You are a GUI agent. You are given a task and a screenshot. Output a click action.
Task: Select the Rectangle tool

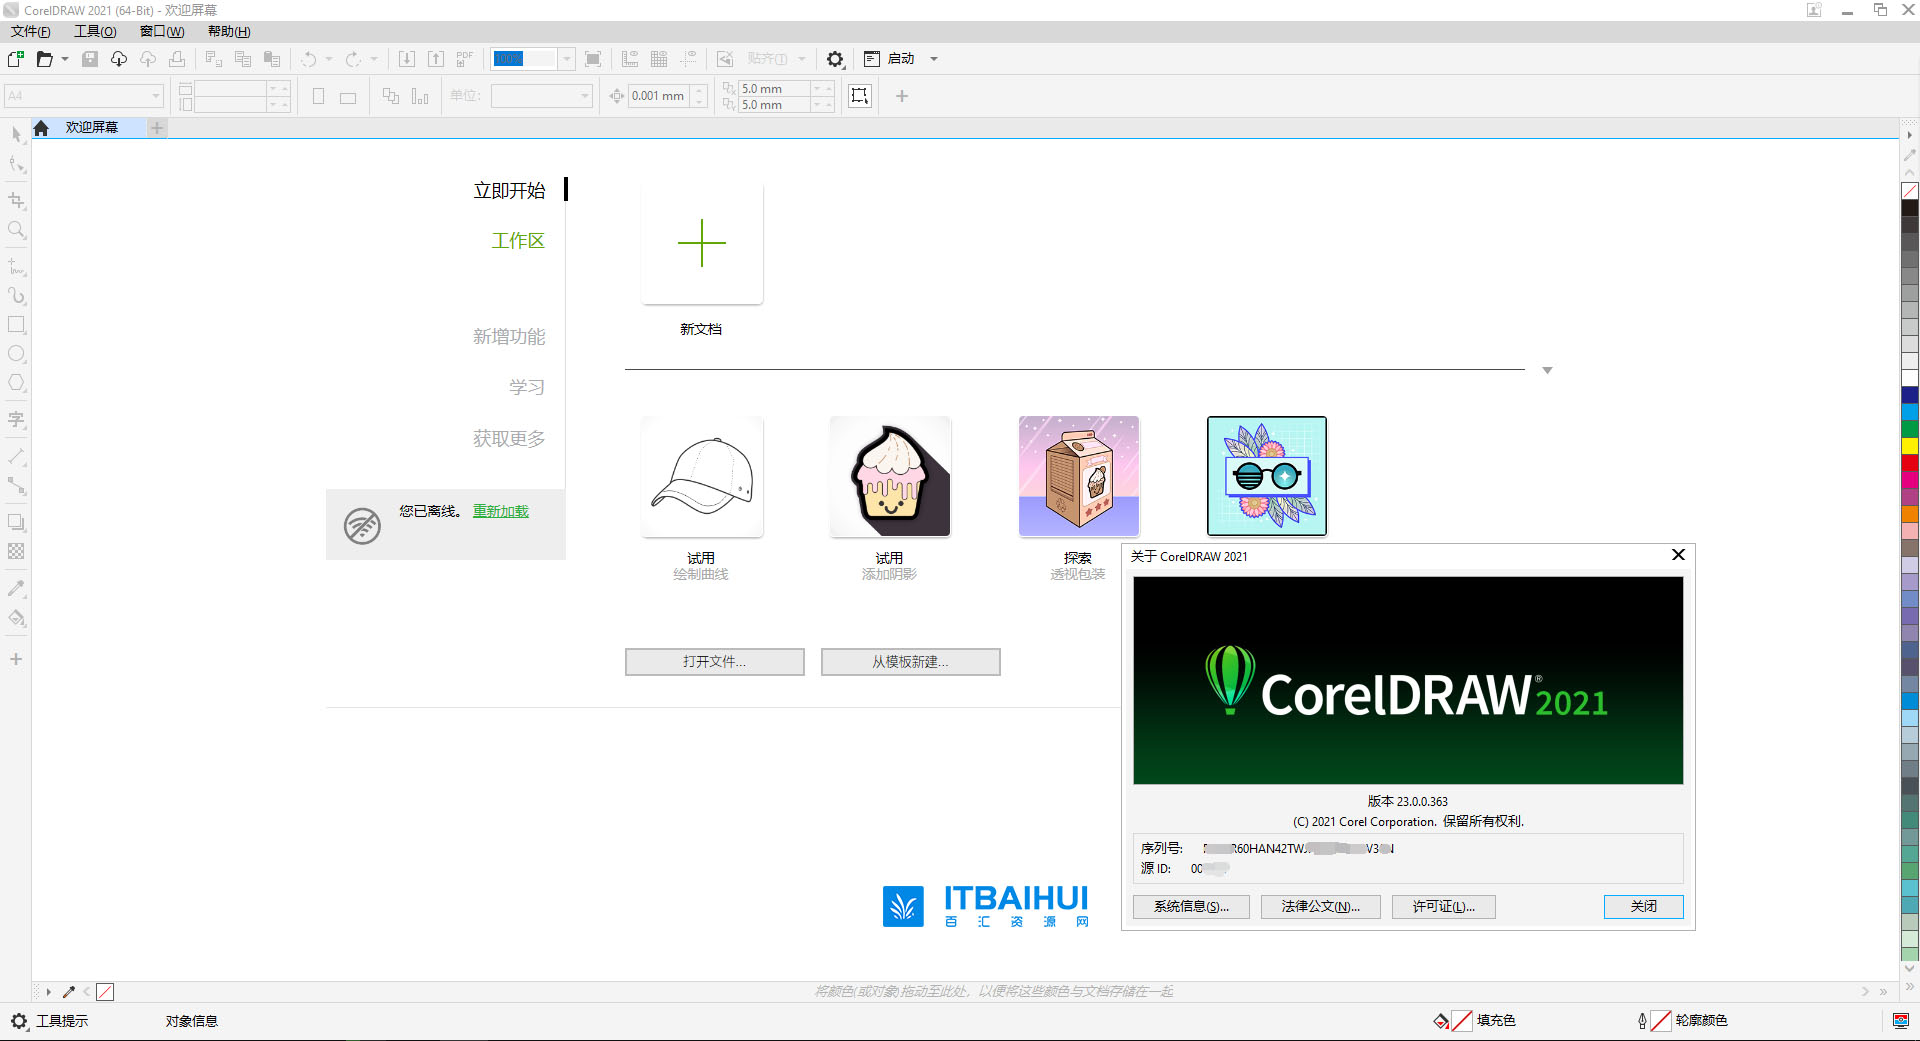16,325
